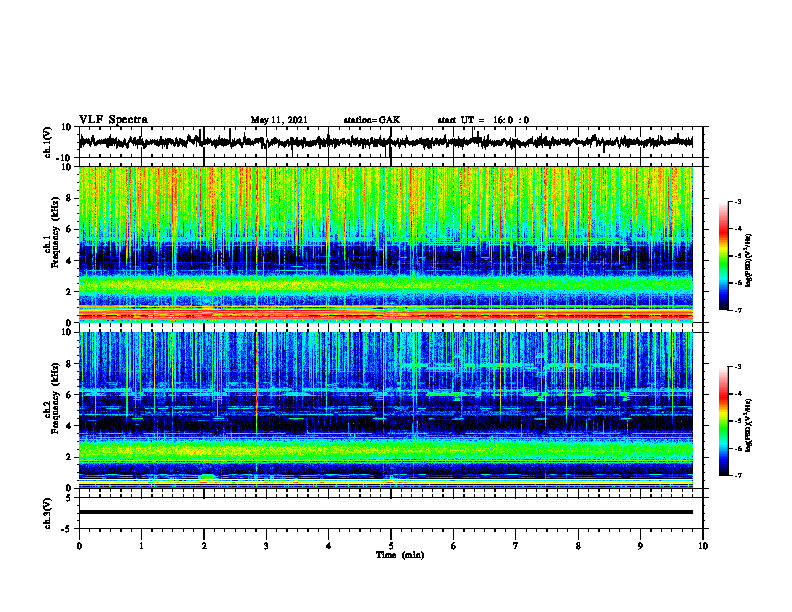This screenshot has height=612, width=792.
Task: Click time axis tick label "1"
Action: tap(141, 546)
